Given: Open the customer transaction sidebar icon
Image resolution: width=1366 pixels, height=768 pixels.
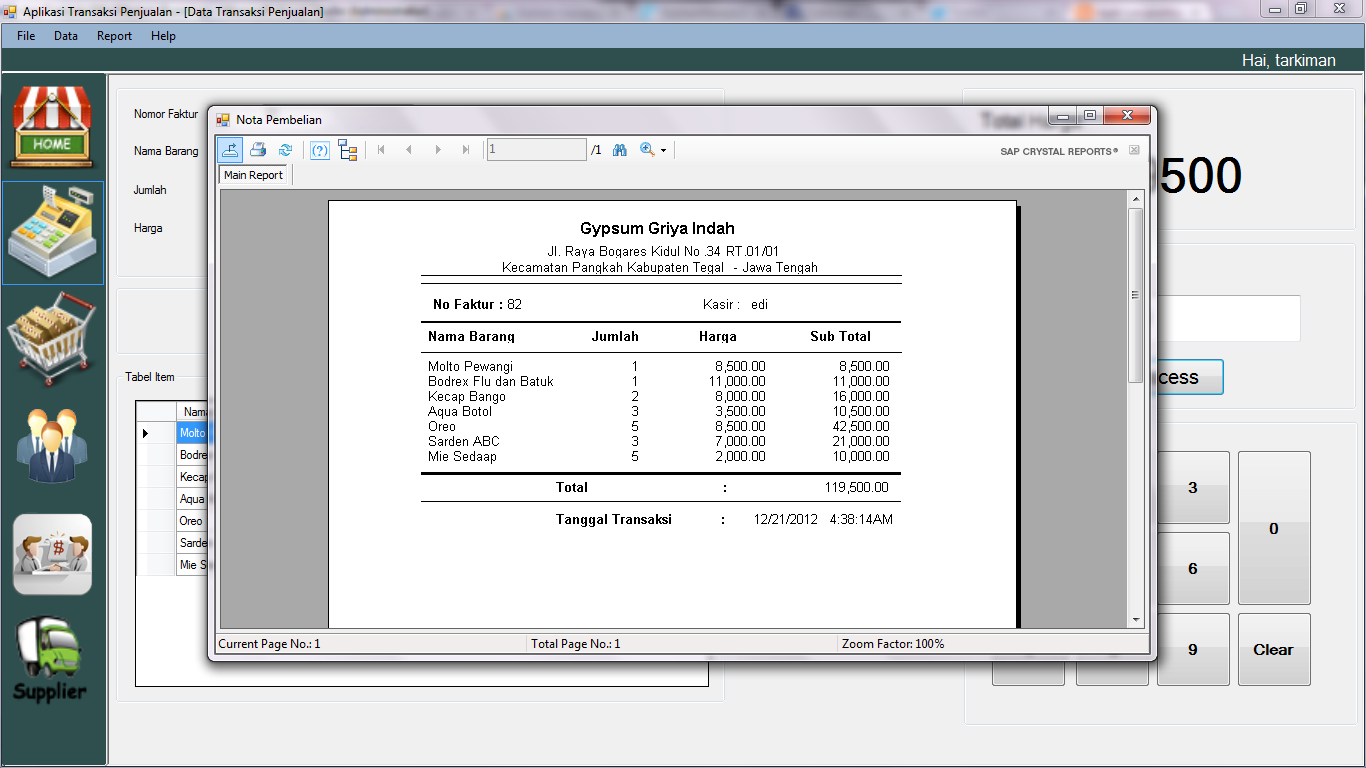Looking at the screenshot, I should (52, 555).
